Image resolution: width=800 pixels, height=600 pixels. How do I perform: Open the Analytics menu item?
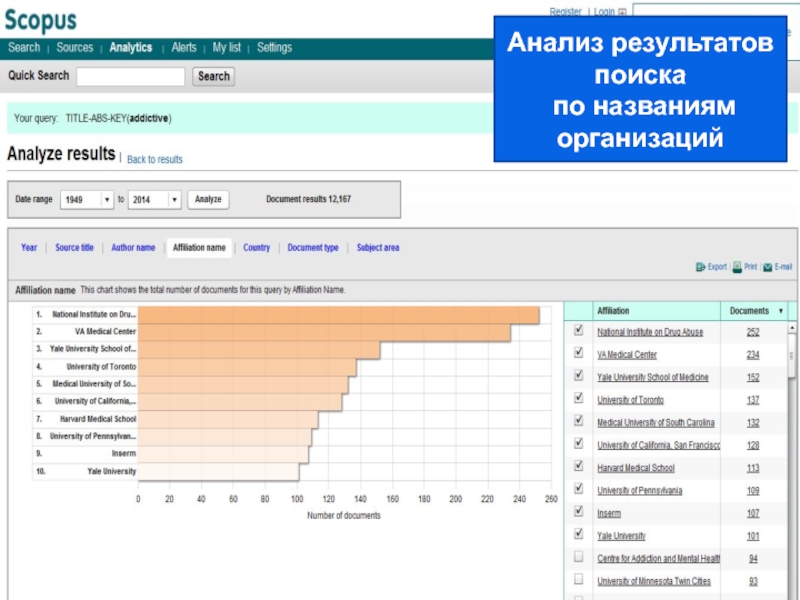point(131,48)
